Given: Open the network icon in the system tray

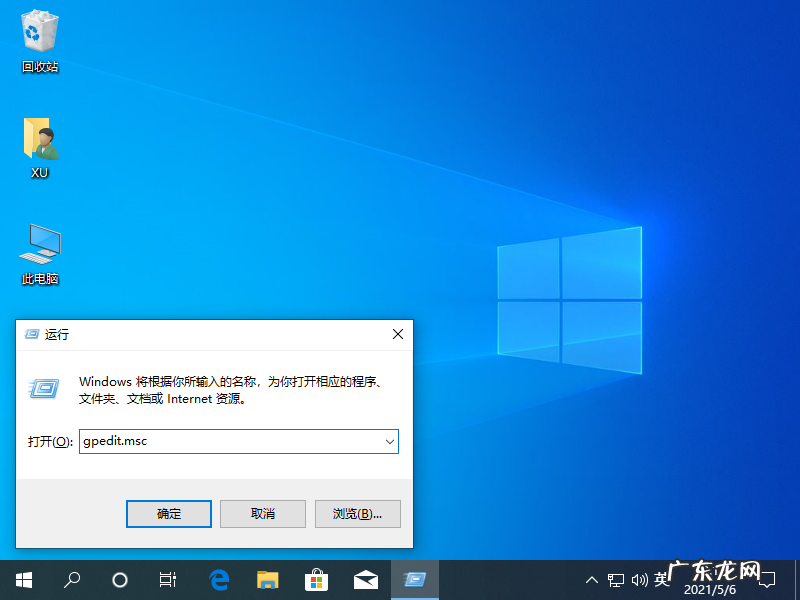Looking at the screenshot, I should pos(616,580).
